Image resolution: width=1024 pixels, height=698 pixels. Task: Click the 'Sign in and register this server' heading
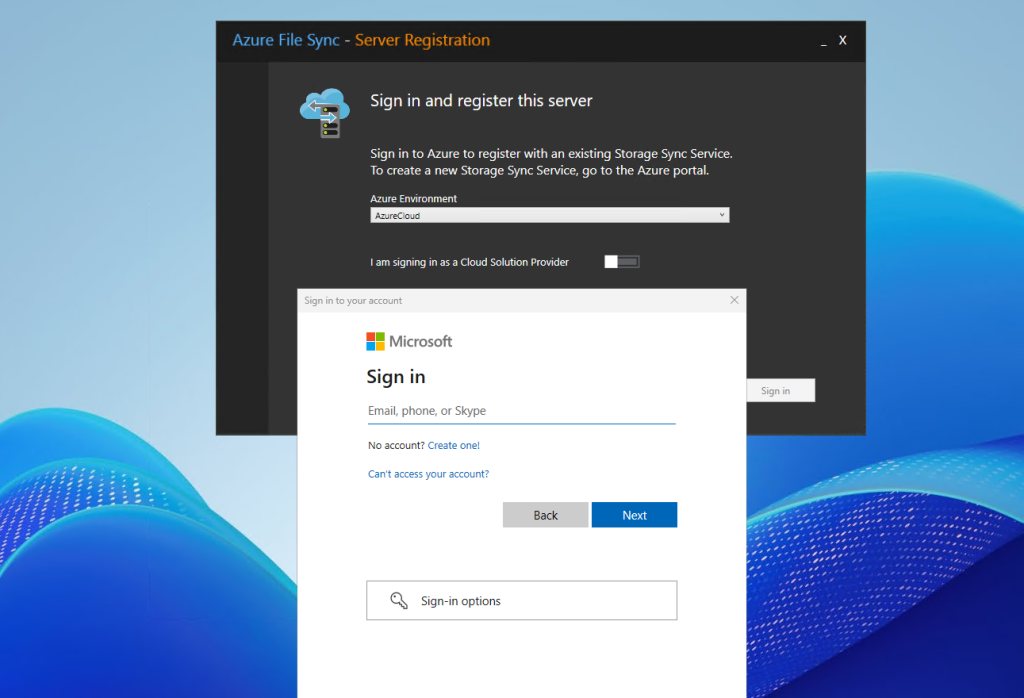coord(481,101)
